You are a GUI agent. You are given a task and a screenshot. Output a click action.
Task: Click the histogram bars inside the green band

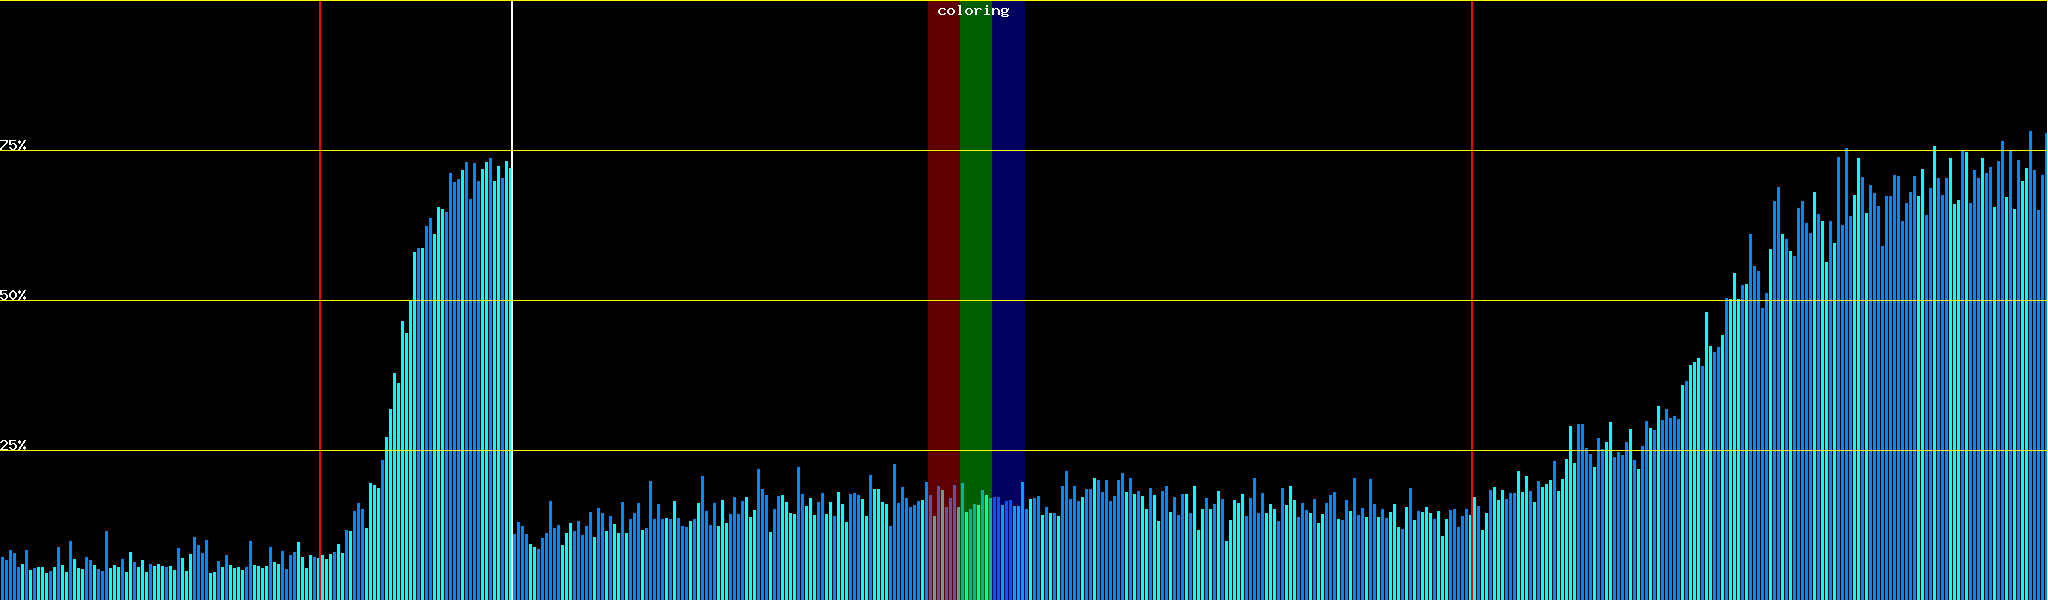tap(975, 550)
